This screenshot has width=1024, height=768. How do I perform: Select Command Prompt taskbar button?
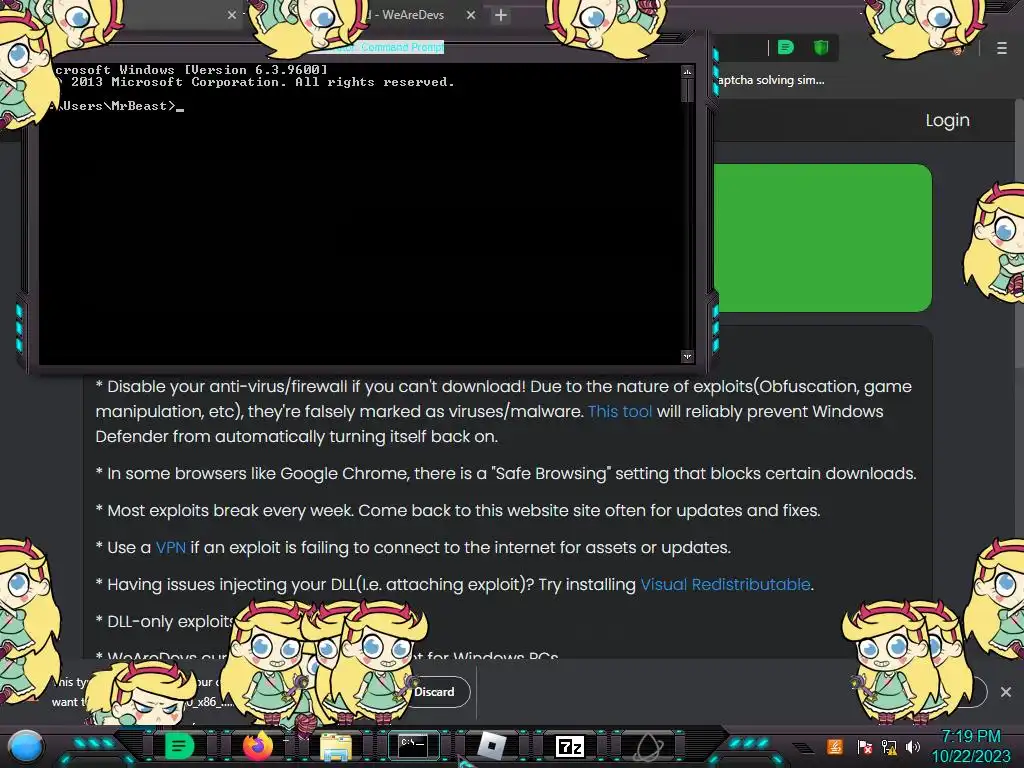(x=413, y=746)
